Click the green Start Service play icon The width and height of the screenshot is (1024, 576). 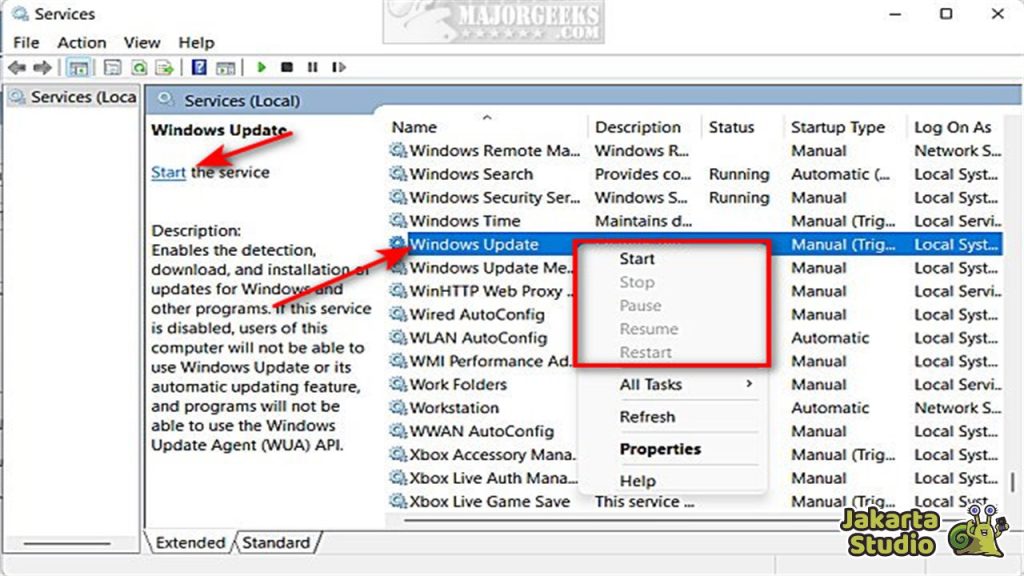pyautogui.click(x=261, y=67)
